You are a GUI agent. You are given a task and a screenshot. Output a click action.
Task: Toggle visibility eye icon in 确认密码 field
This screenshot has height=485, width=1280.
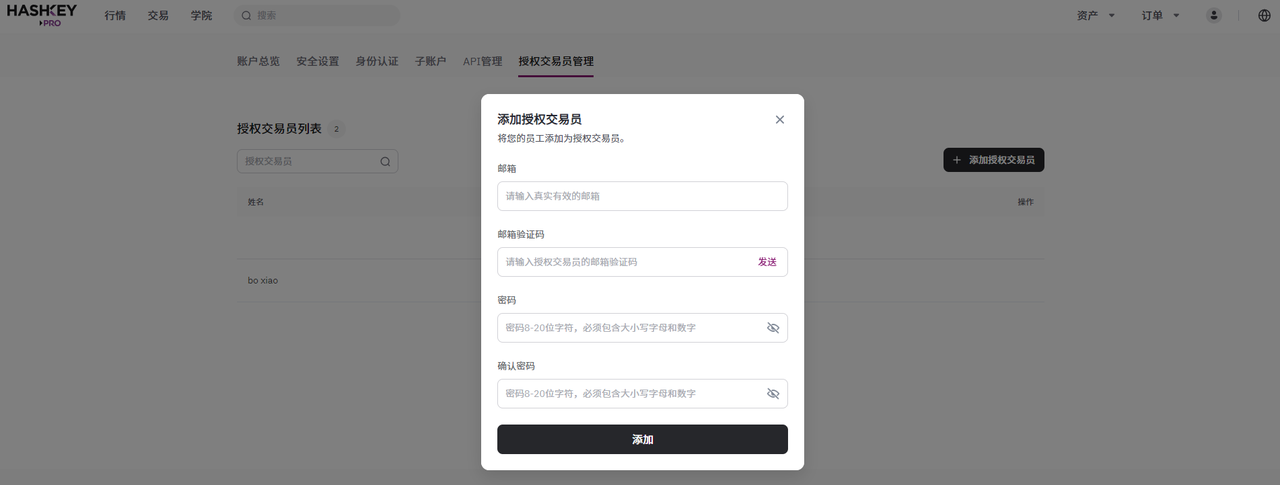pyautogui.click(x=772, y=394)
